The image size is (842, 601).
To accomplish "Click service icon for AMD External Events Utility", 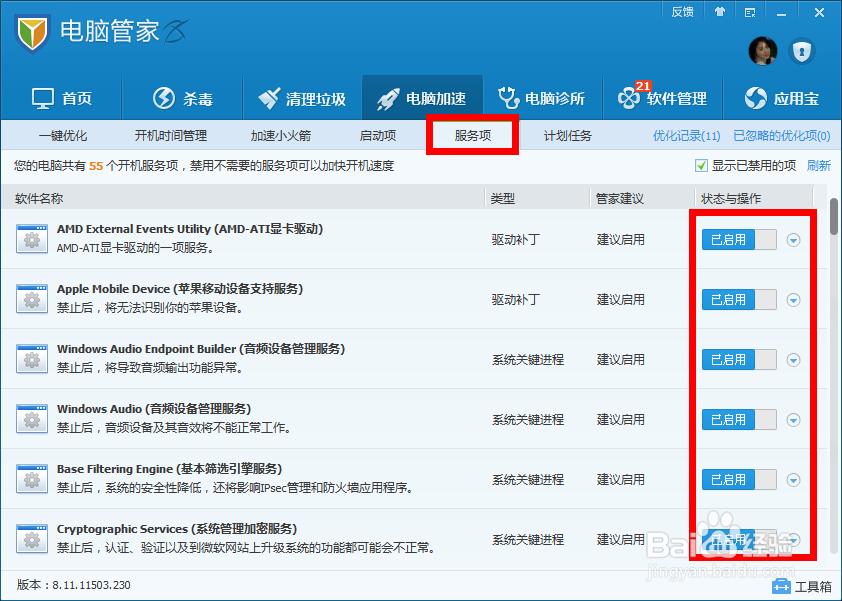I will point(32,238).
